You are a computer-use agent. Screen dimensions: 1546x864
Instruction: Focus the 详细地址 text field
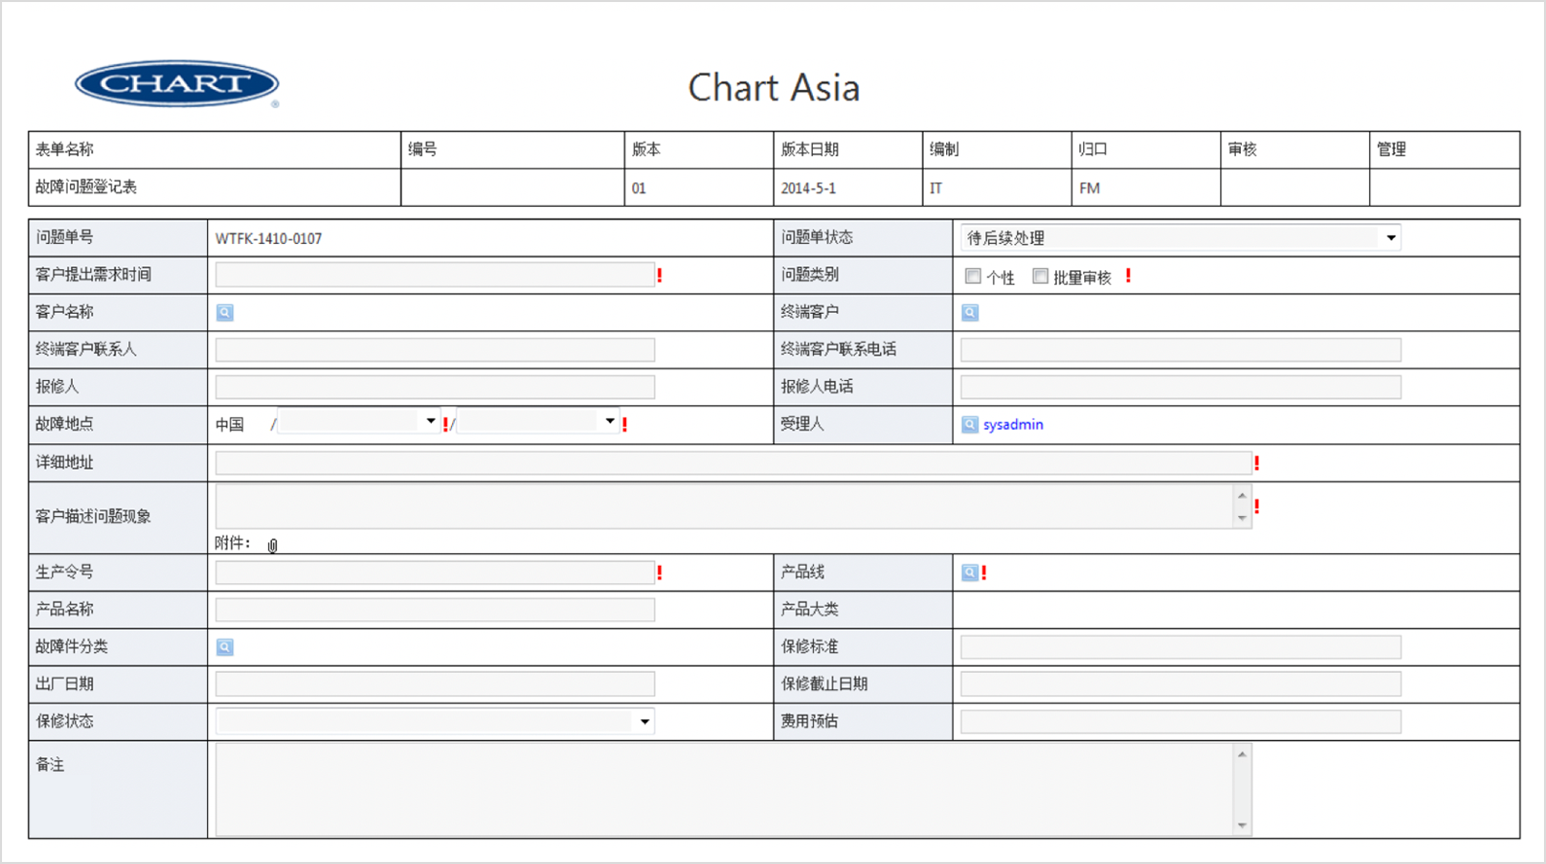[x=733, y=463]
